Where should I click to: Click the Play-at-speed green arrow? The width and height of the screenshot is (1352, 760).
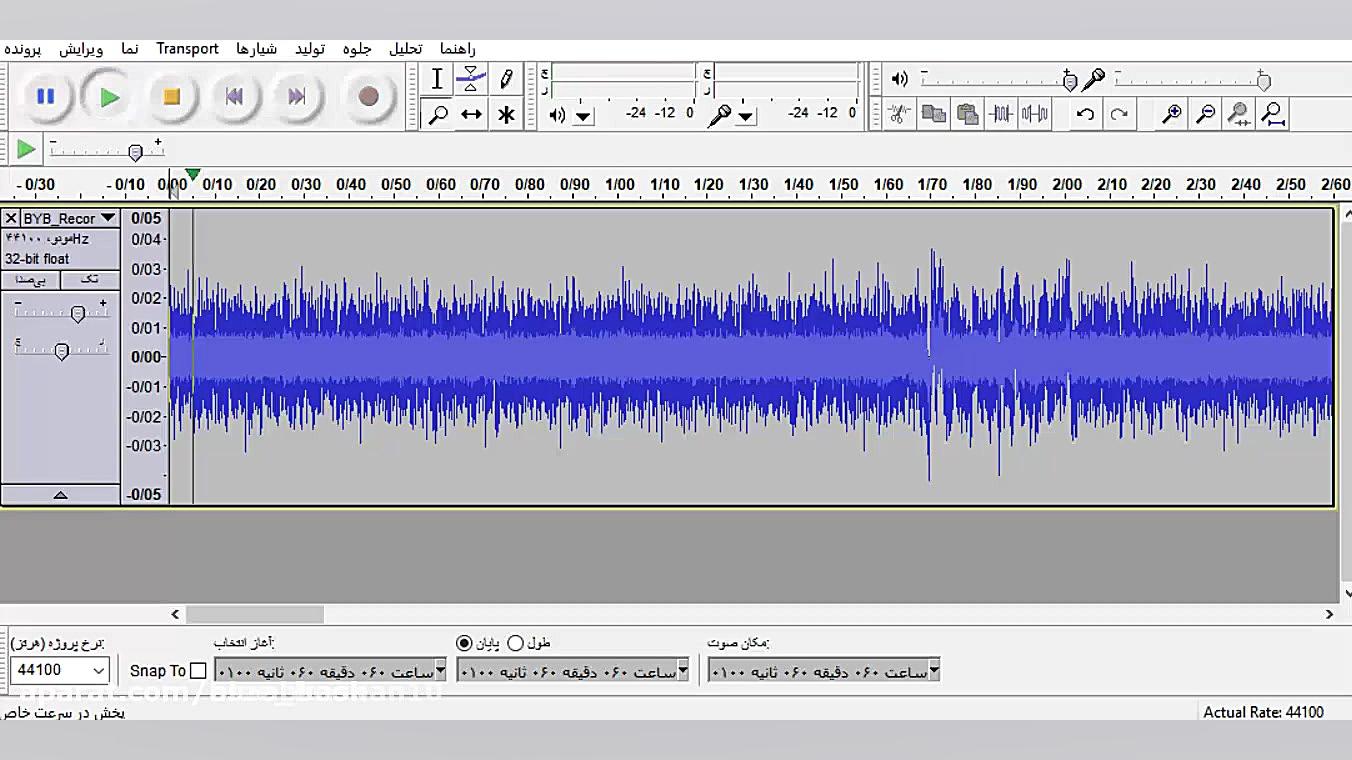[x=26, y=150]
